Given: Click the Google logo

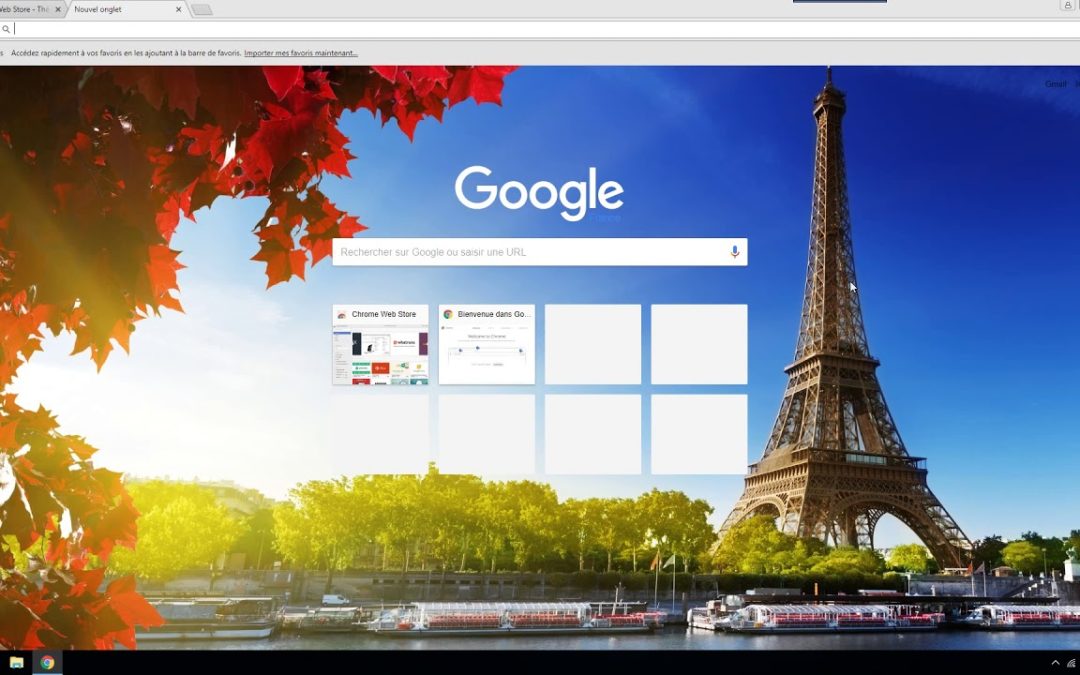Looking at the screenshot, I should coord(539,190).
